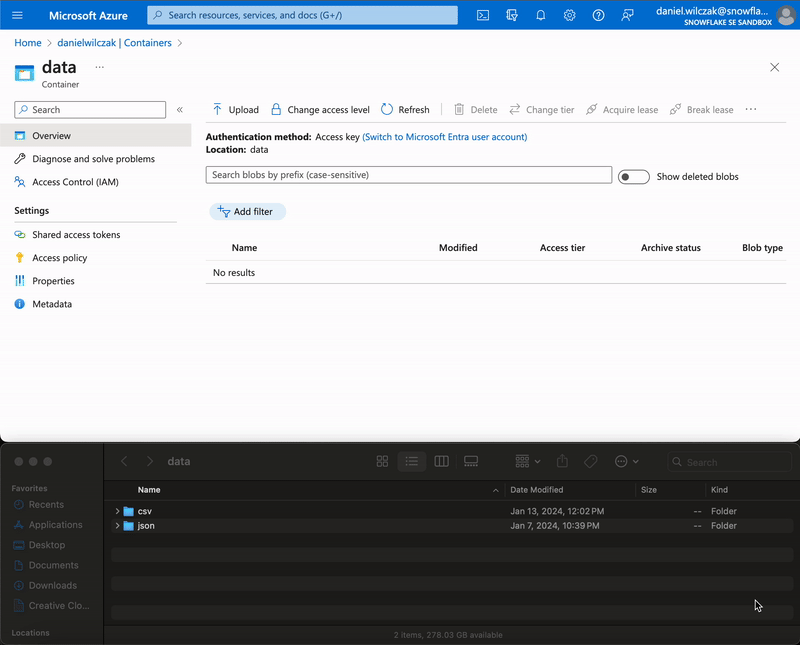The width and height of the screenshot is (800, 645).
Task: Switch Finder to list view
Action: coord(412,461)
